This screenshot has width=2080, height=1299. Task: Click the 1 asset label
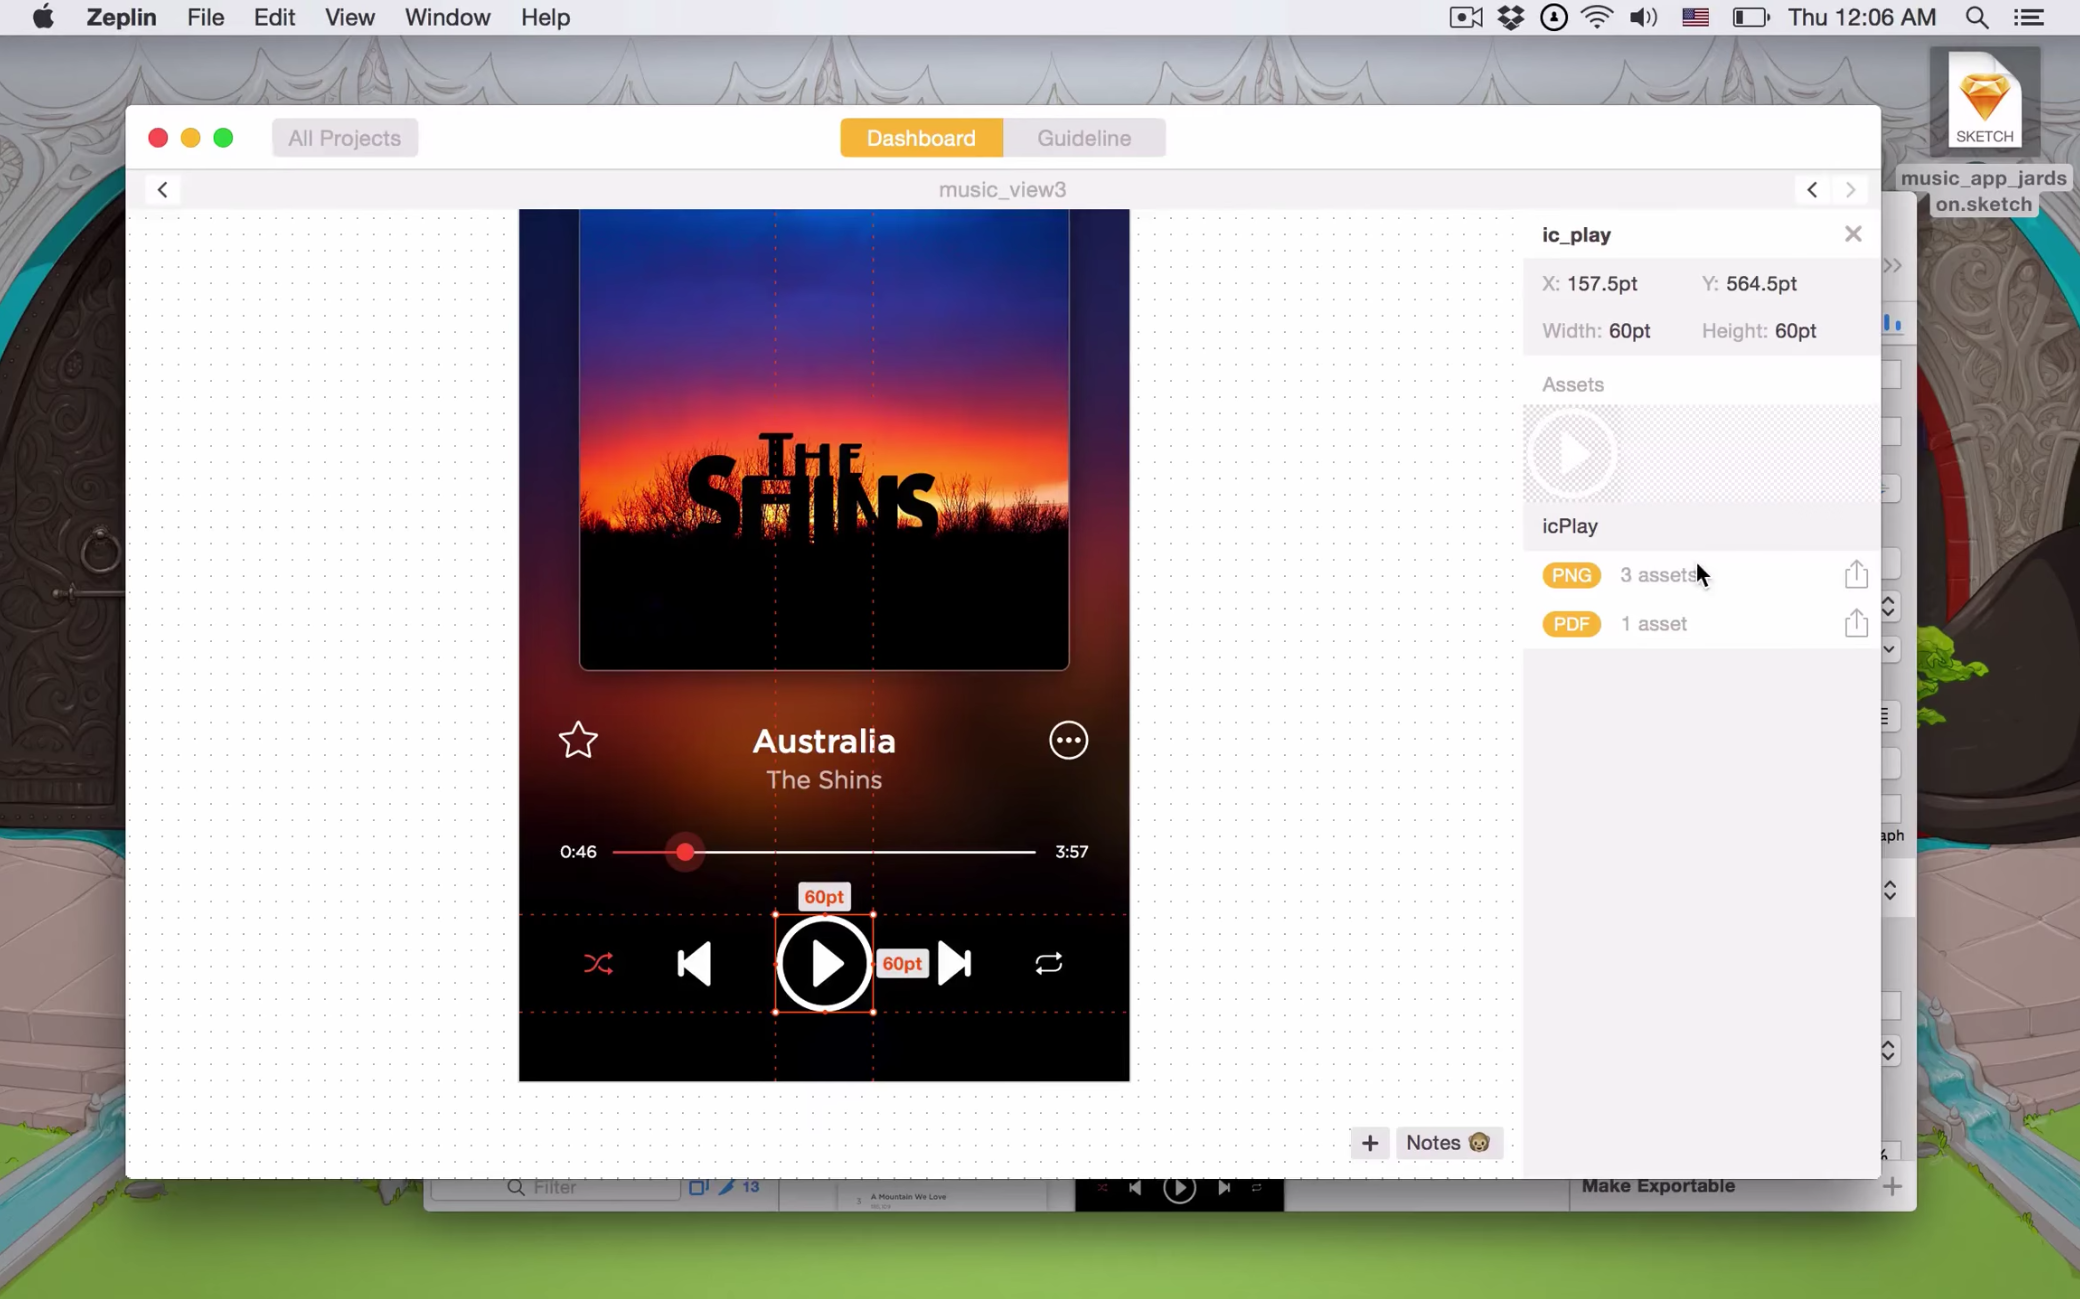pos(1653,624)
